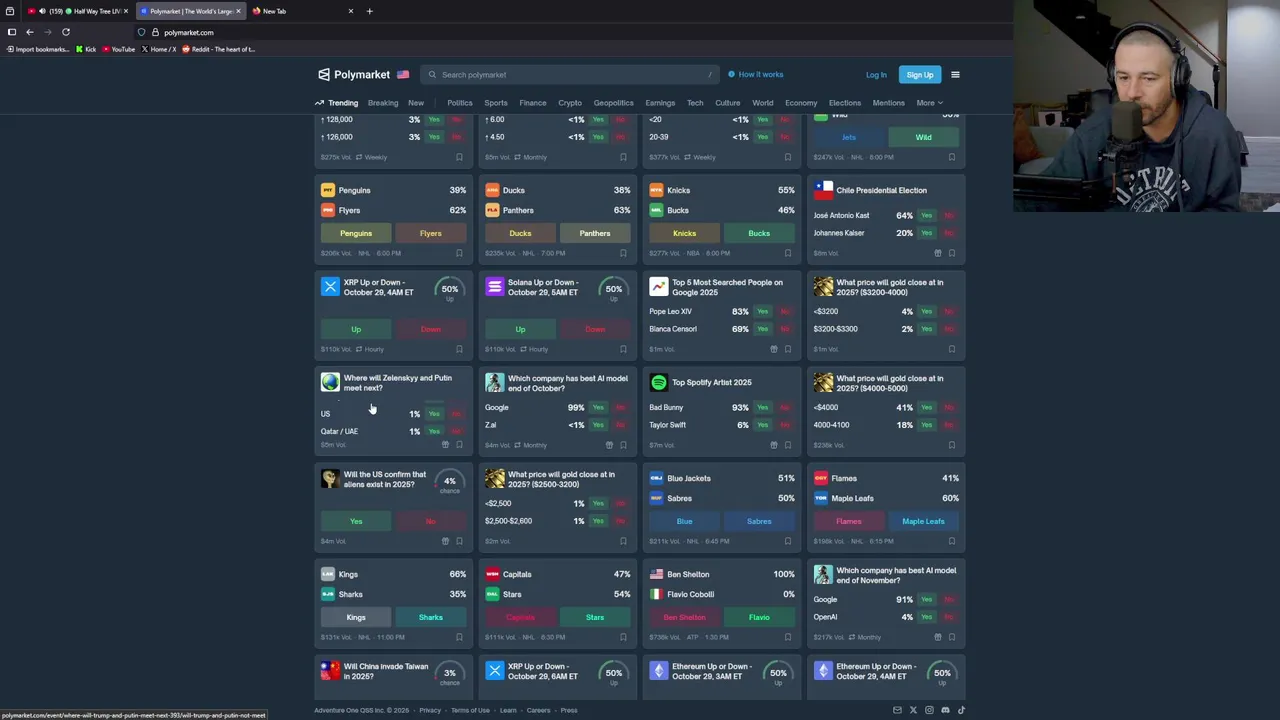Bookmark the Knicks vs Bucks market
1280x720 pixels.
(787, 253)
